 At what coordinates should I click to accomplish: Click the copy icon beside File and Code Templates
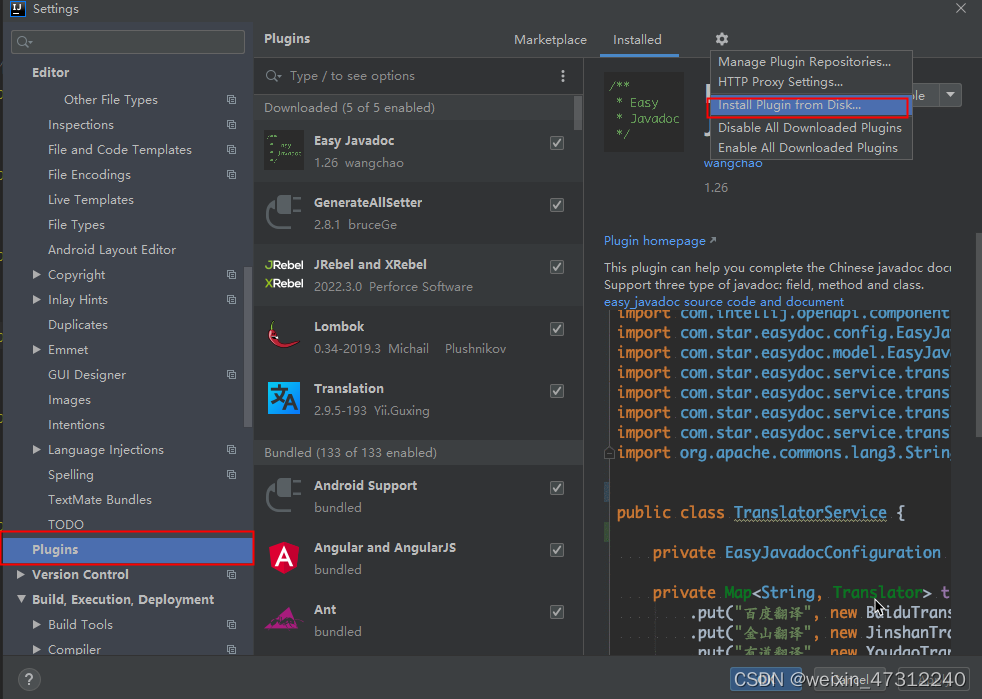pos(232,150)
